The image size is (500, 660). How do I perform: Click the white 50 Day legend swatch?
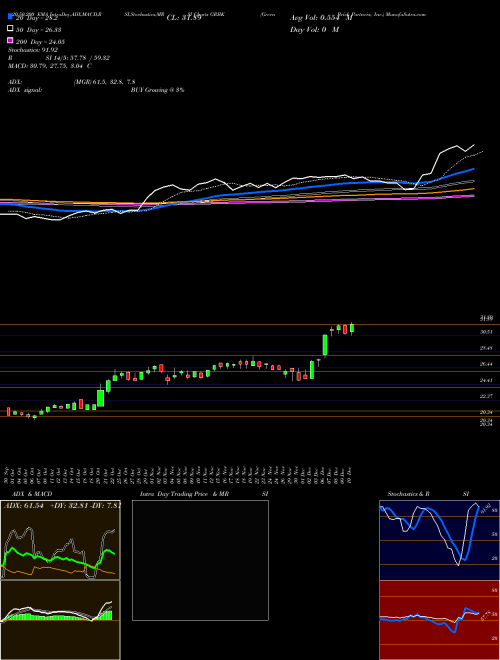10,29
